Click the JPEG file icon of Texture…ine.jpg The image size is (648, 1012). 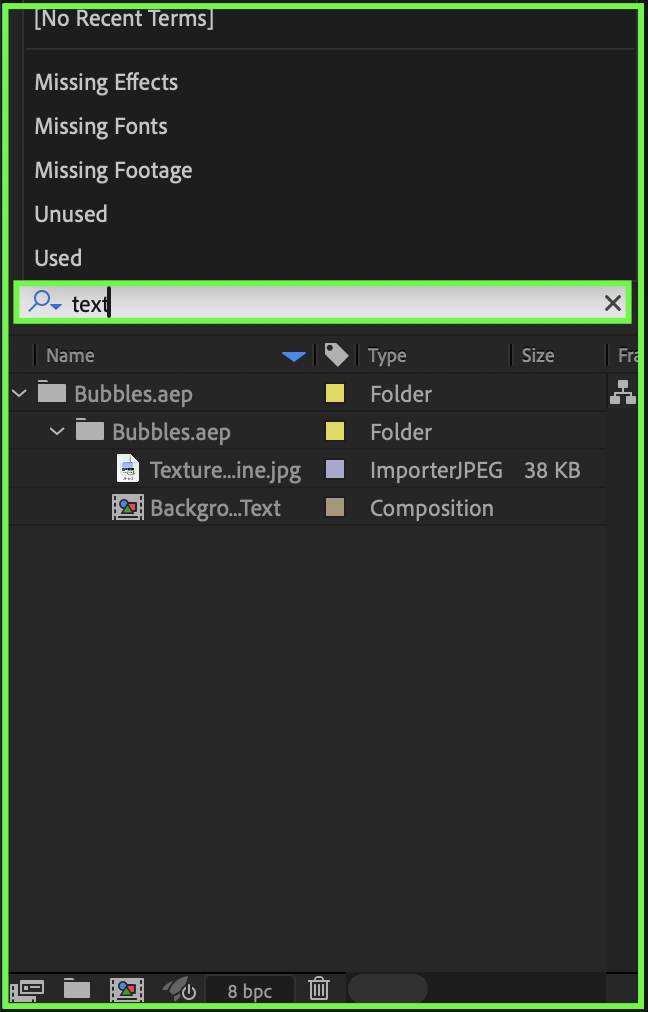pyautogui.click(x=128, y=469)
